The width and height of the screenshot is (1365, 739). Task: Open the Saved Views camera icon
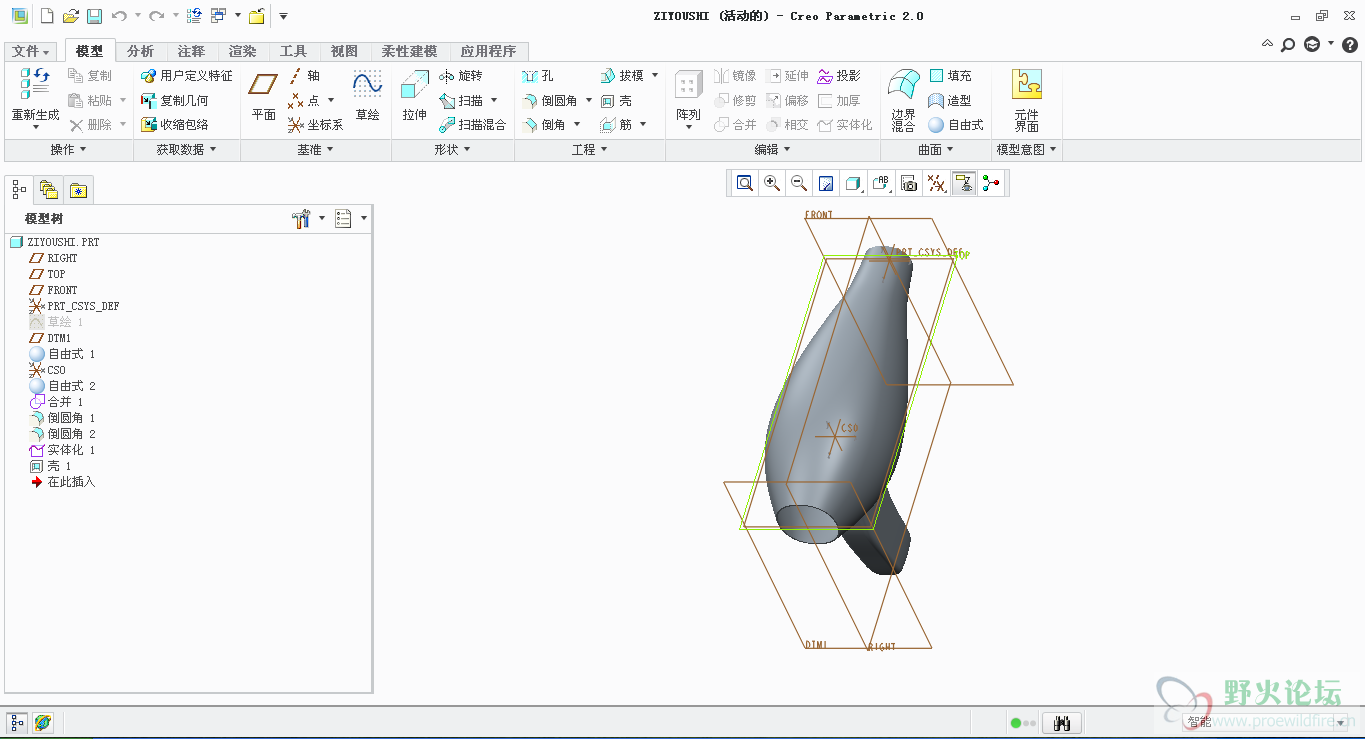click(909, 183)
